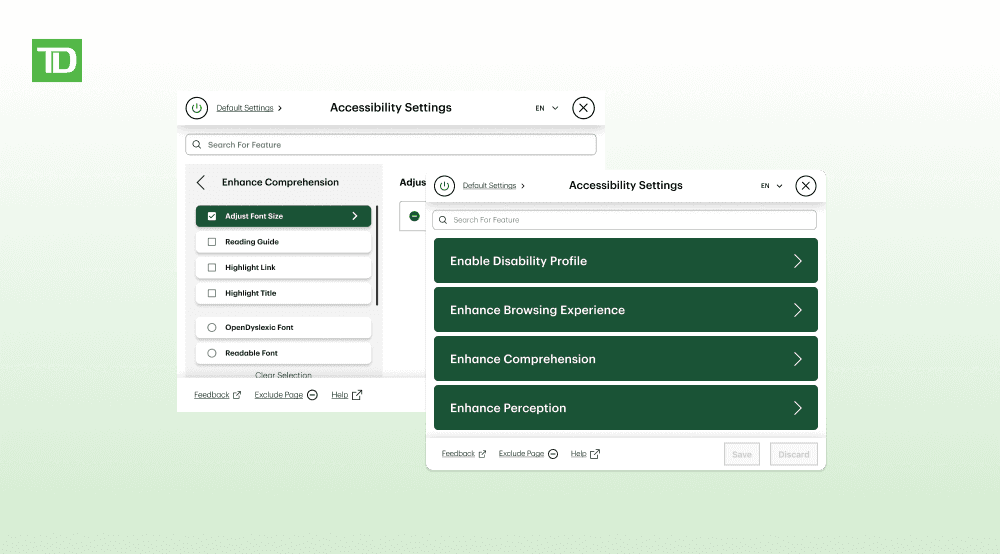Open Default Settings link in back panel
Viewport: 1000px width, 554px height.
click(245, 108)
